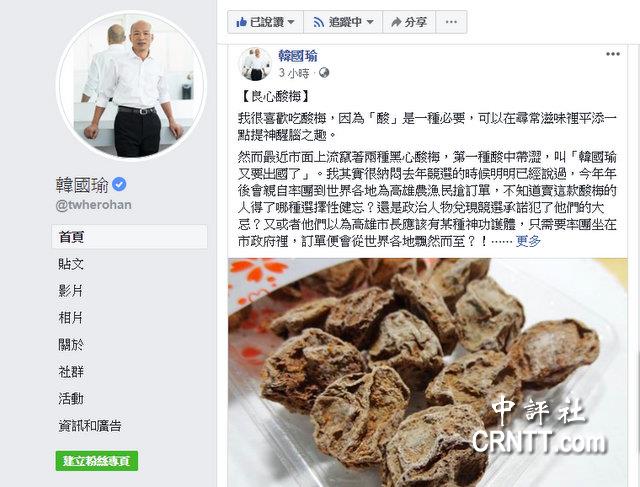This screenshot has height=487, width=640.
Task: Expand the 已說讚 dropdown arrow
Action: click(x=291, y=22)
